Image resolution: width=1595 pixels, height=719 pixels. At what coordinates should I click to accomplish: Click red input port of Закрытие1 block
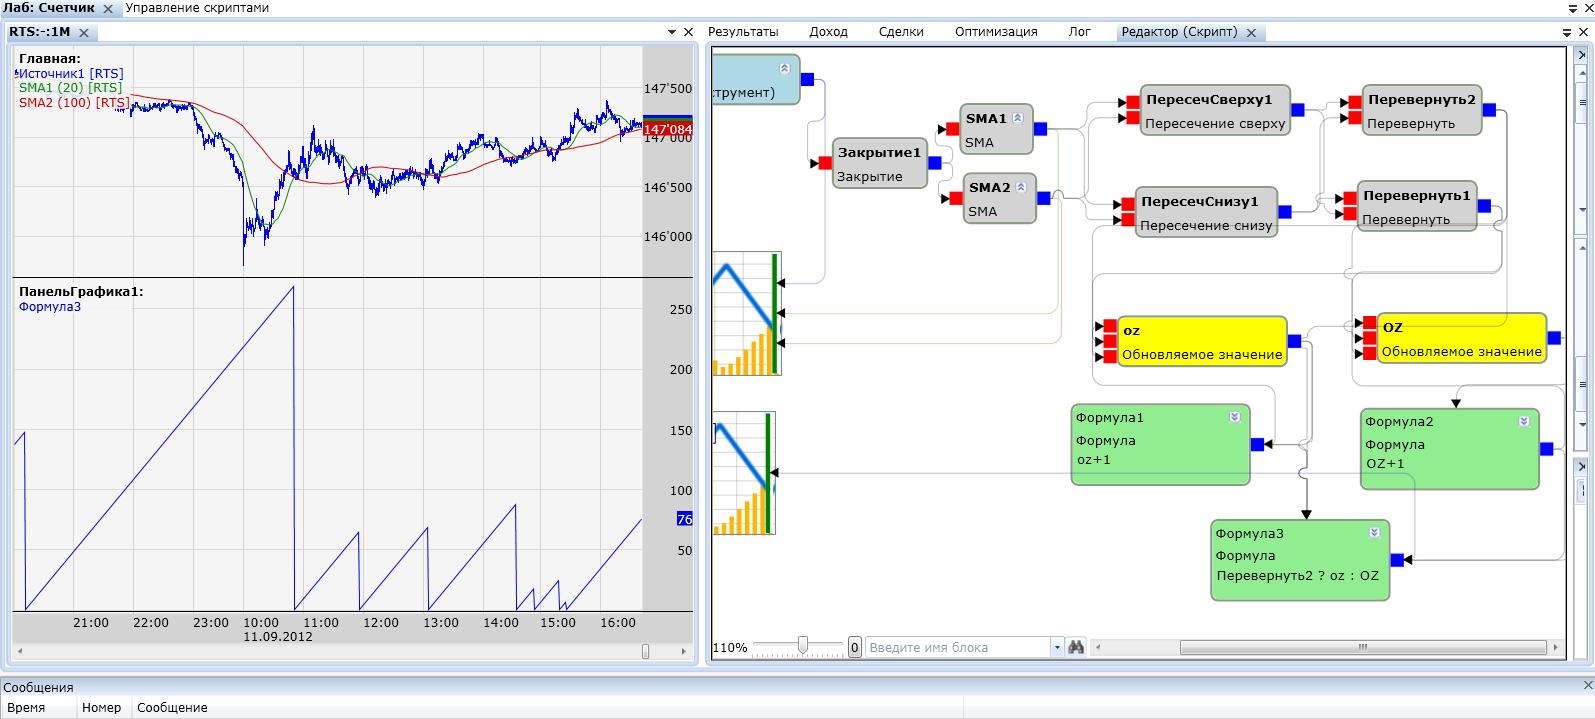coord(825,163)
